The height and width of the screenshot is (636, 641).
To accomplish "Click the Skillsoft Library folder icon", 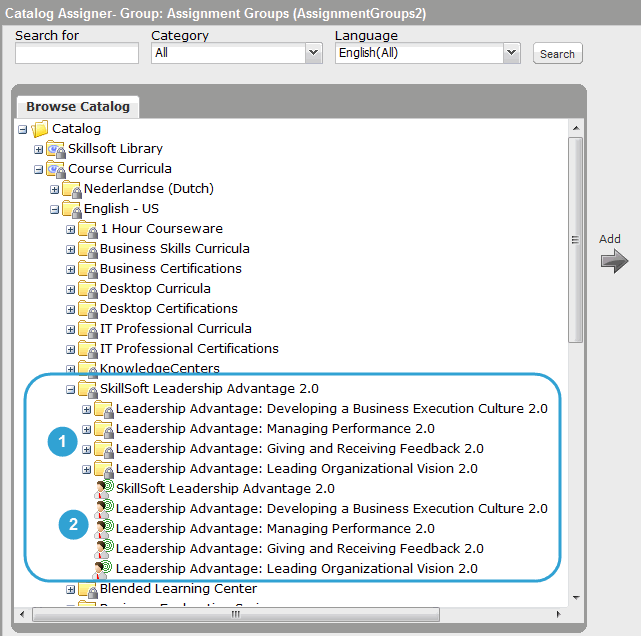I will point(56,149).
